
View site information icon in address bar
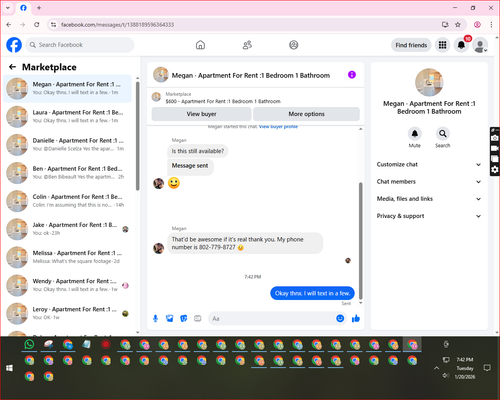pyautogui.click(x=53, y=25)
